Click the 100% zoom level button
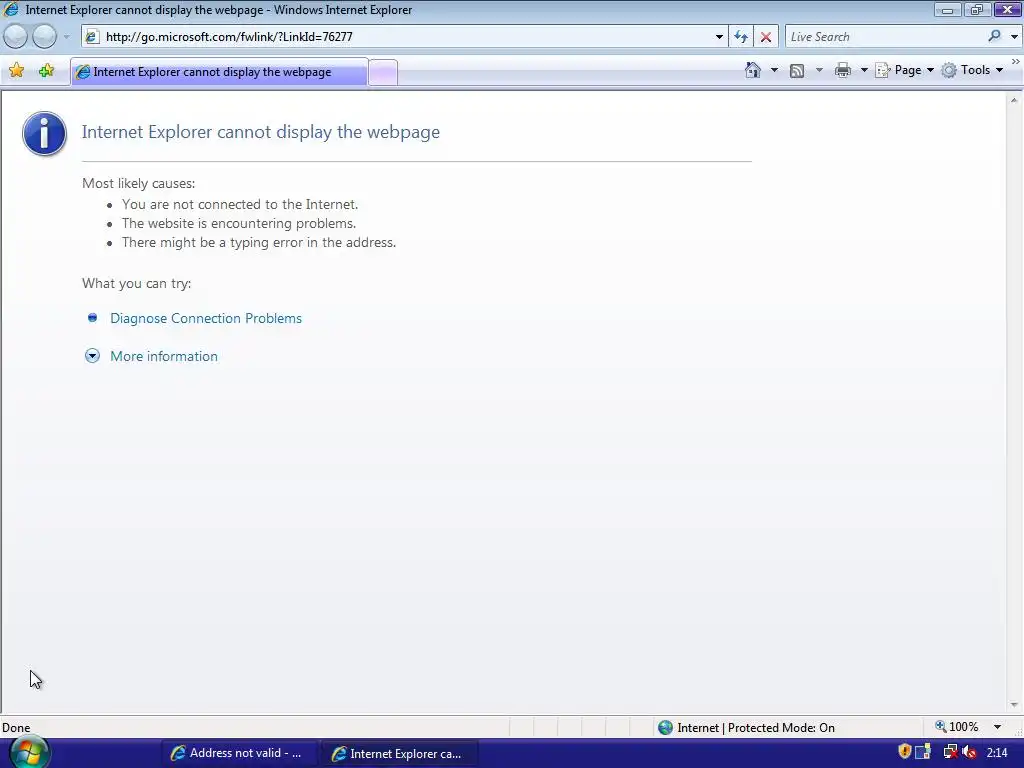 click(x=957, y=727)
